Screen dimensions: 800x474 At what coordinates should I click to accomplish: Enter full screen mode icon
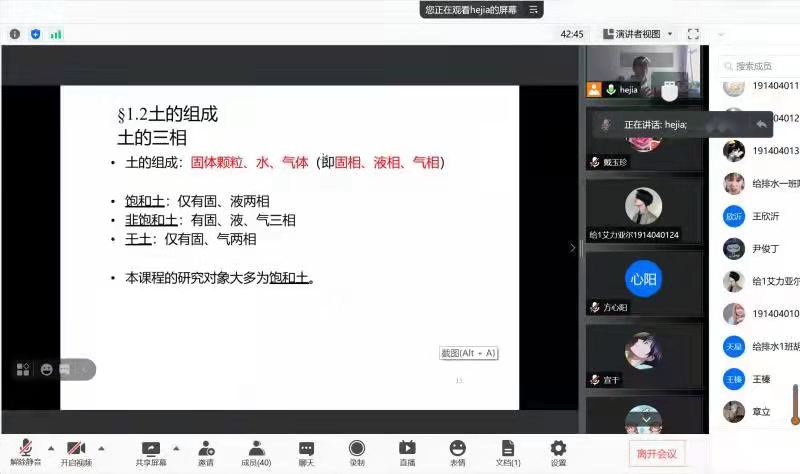point(693,34)
